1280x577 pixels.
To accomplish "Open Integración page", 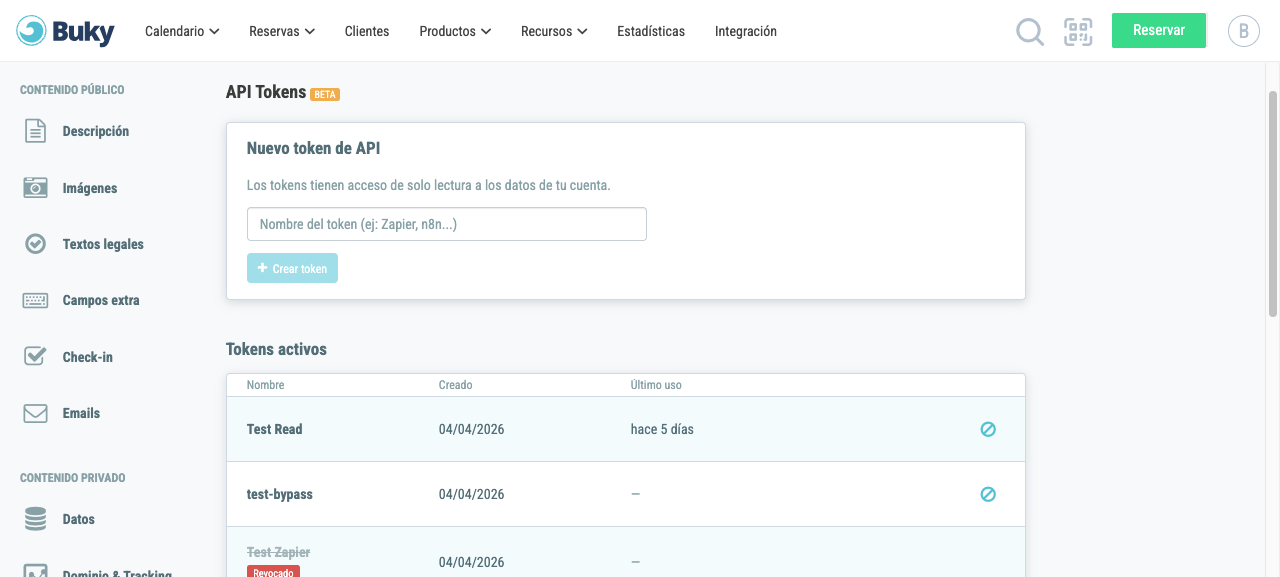I will pos(746,31).
